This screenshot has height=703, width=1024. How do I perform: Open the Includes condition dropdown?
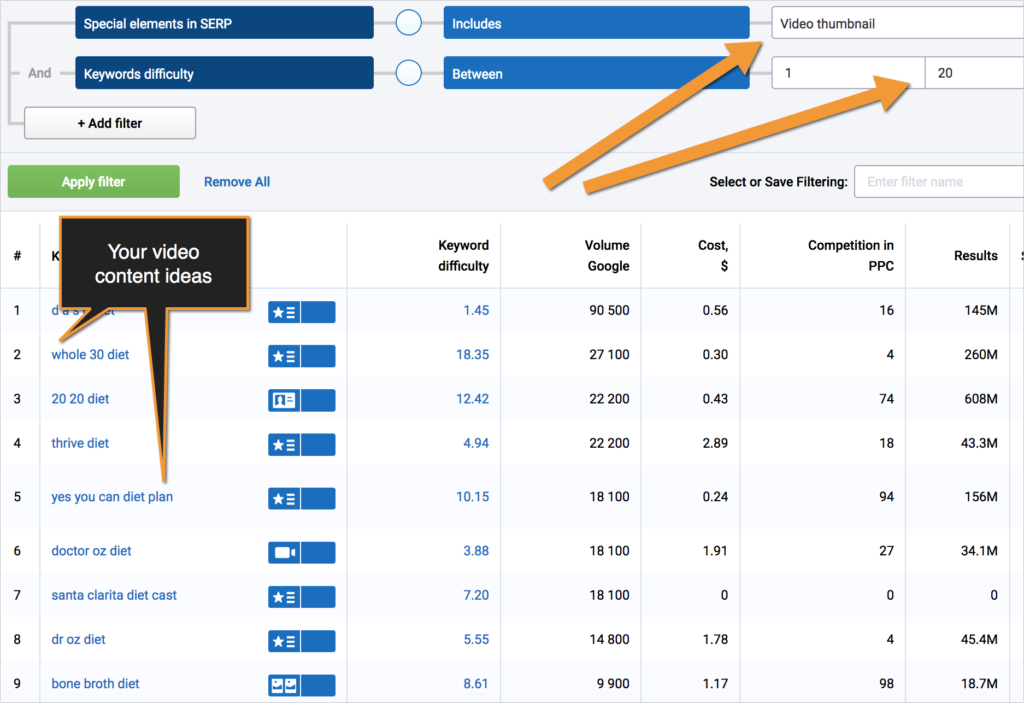pyautogui.click(x=596, y=22)
